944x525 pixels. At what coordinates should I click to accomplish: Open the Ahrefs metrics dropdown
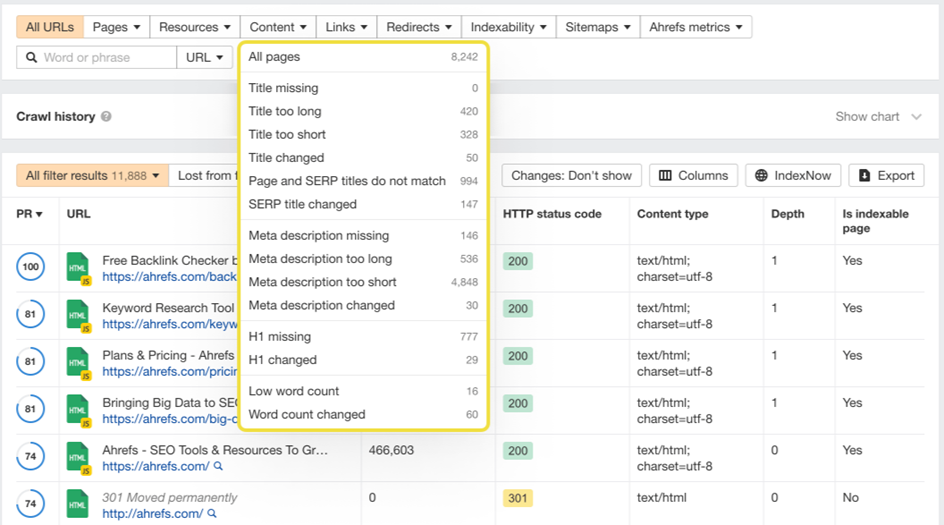pos(696,27)
